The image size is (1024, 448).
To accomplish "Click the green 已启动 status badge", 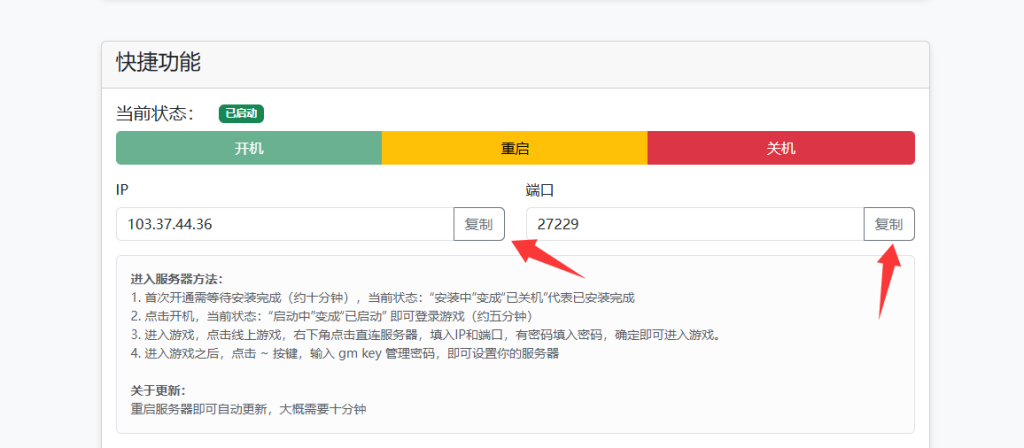I will pyautogui.click(x=241, y=114).
